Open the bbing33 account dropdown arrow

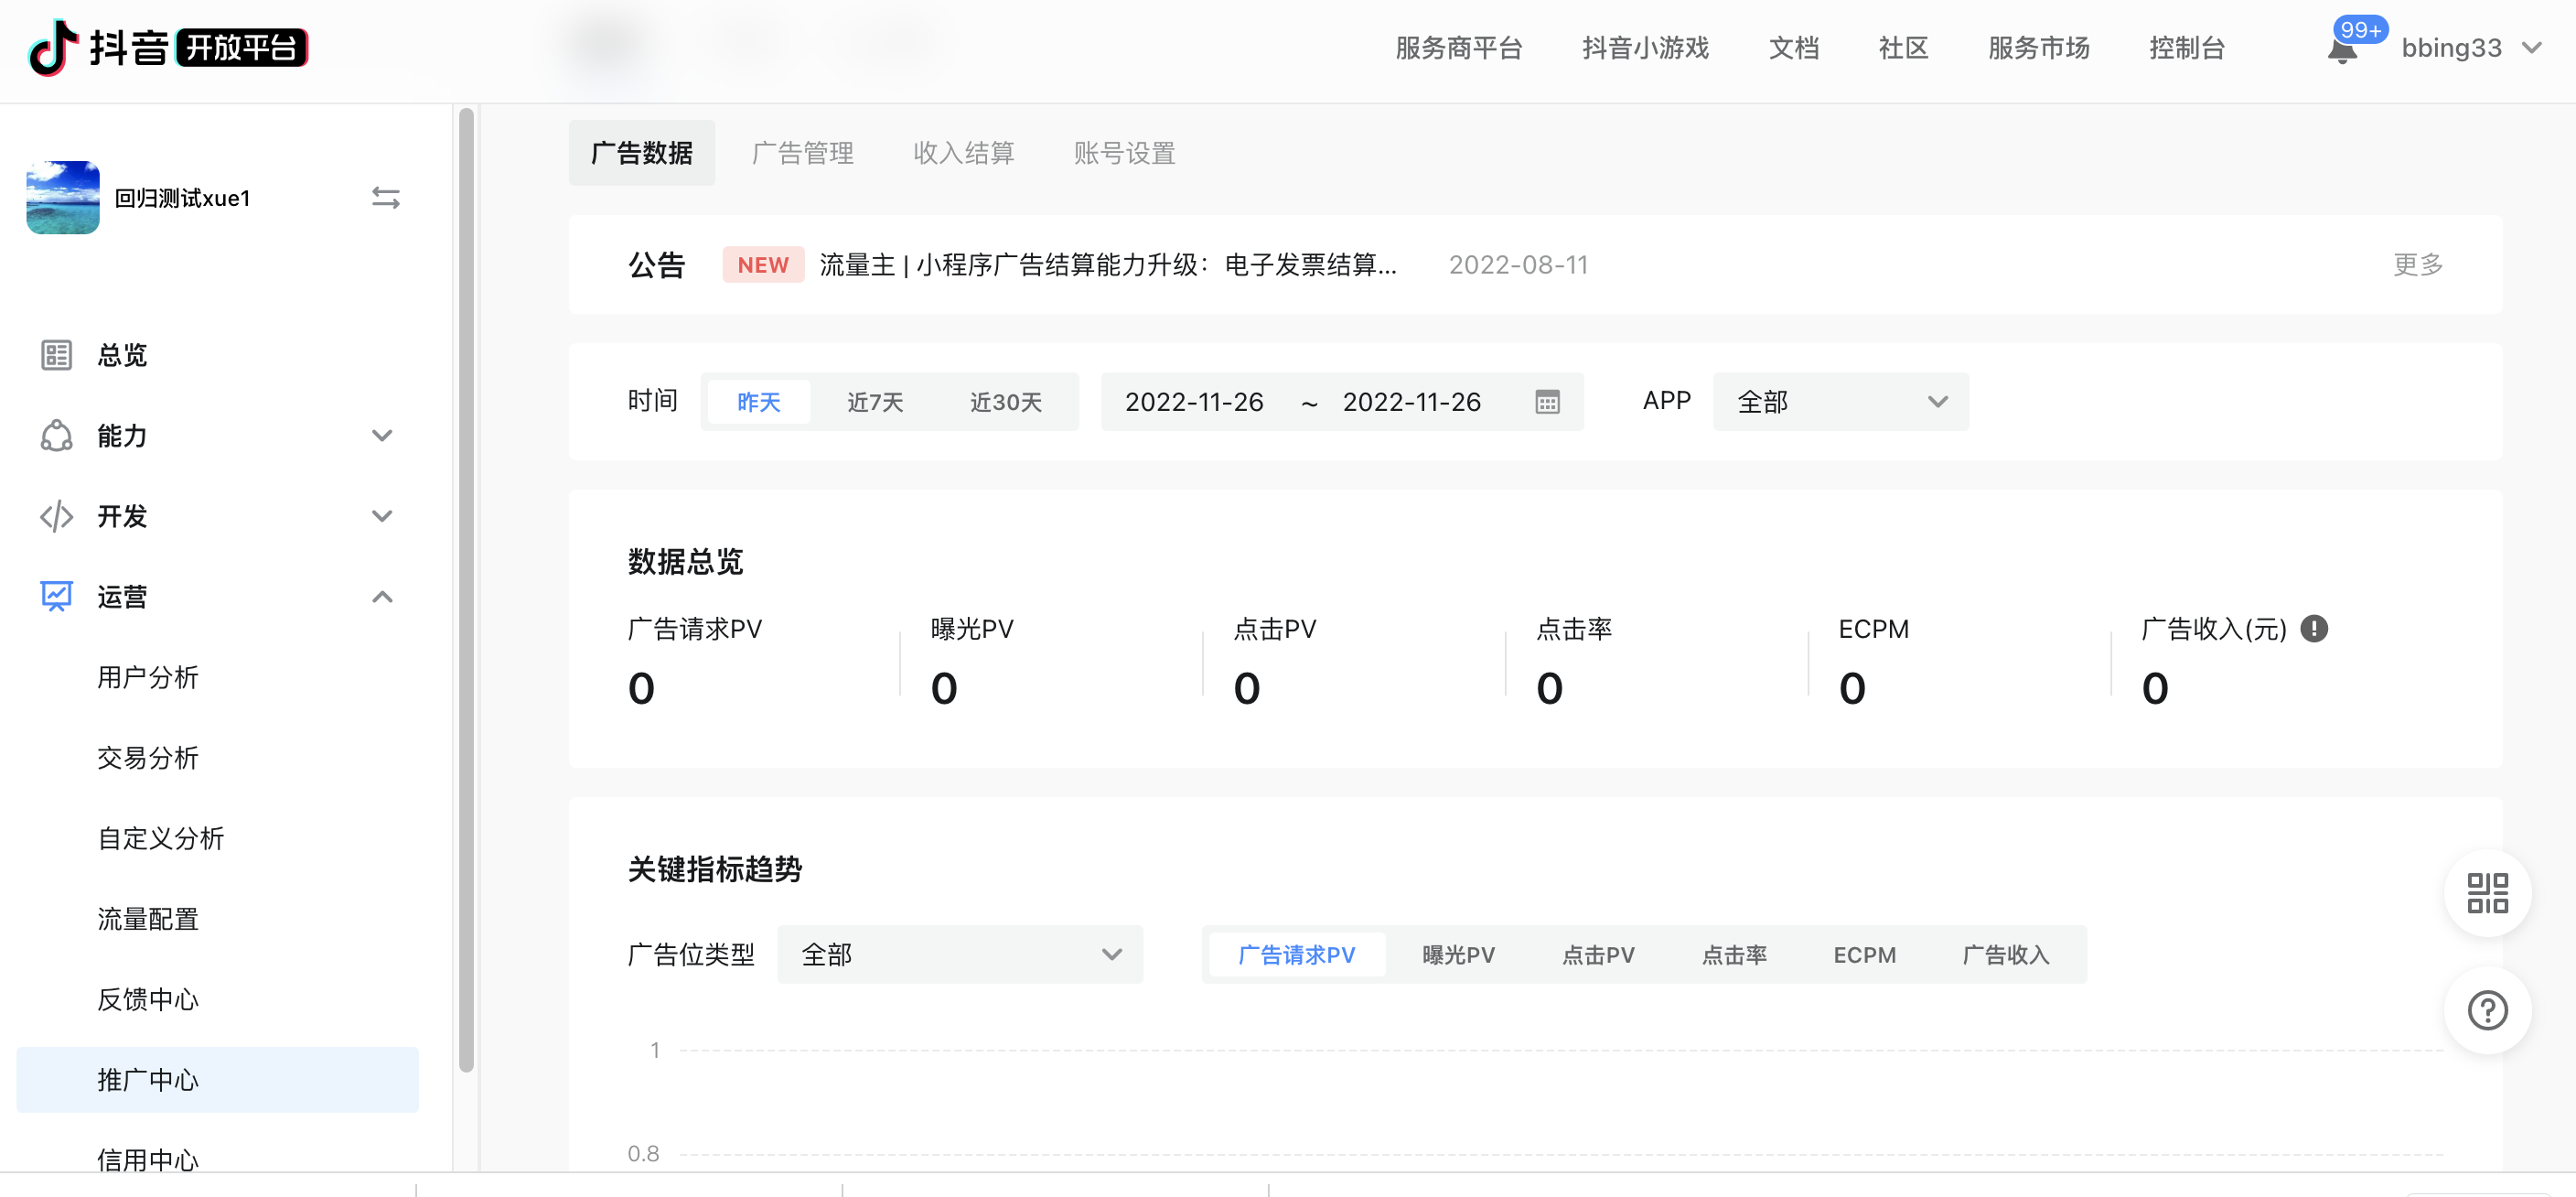2532,48
